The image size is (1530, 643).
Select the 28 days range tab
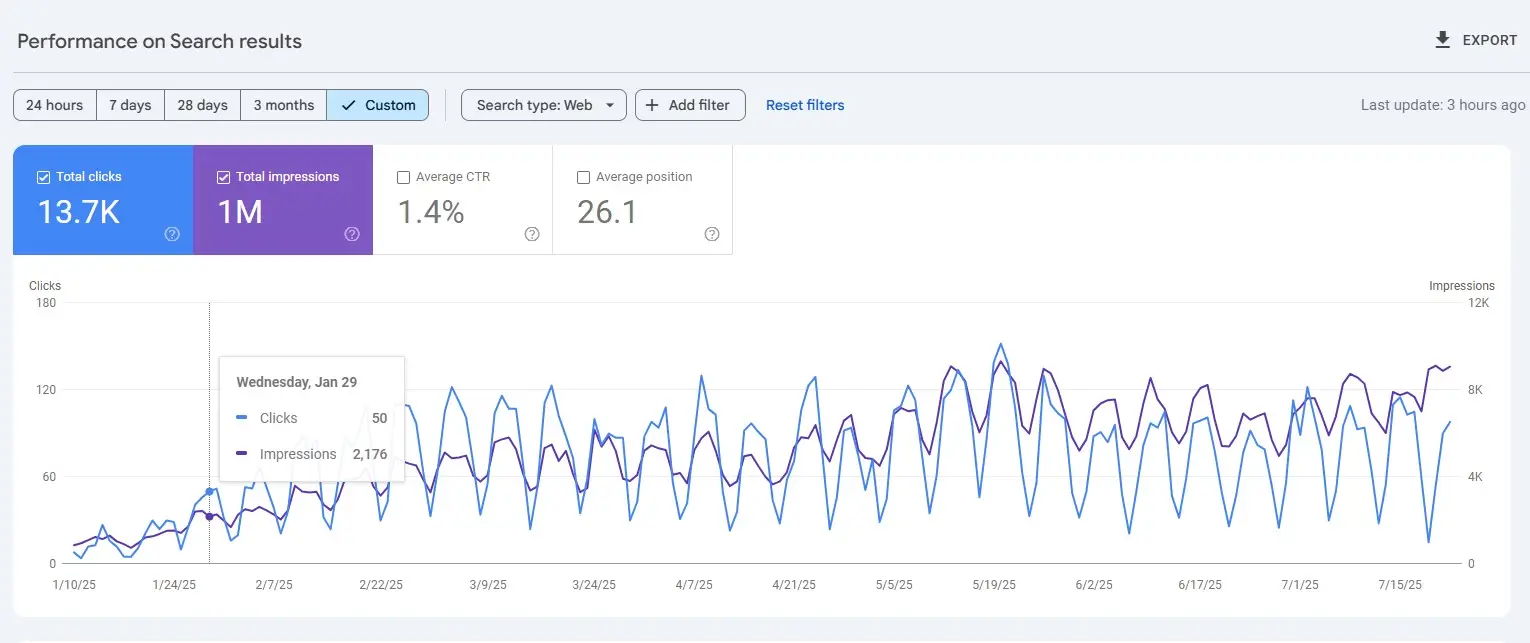pos(202,104)
